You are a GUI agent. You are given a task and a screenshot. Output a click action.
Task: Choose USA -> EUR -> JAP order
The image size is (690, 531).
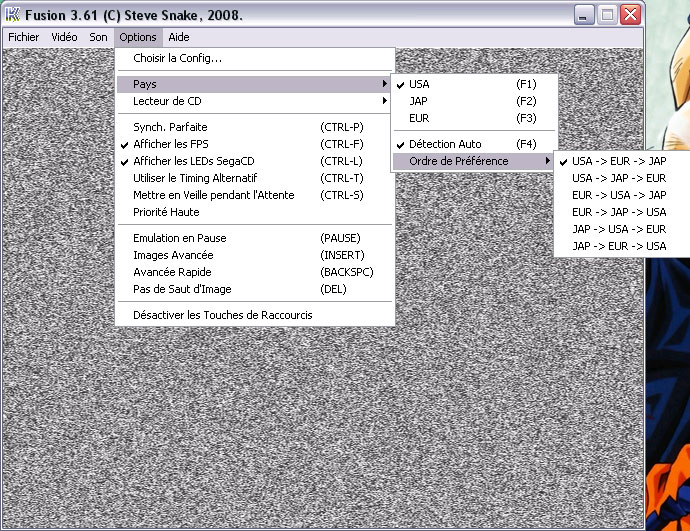(622, 161)
